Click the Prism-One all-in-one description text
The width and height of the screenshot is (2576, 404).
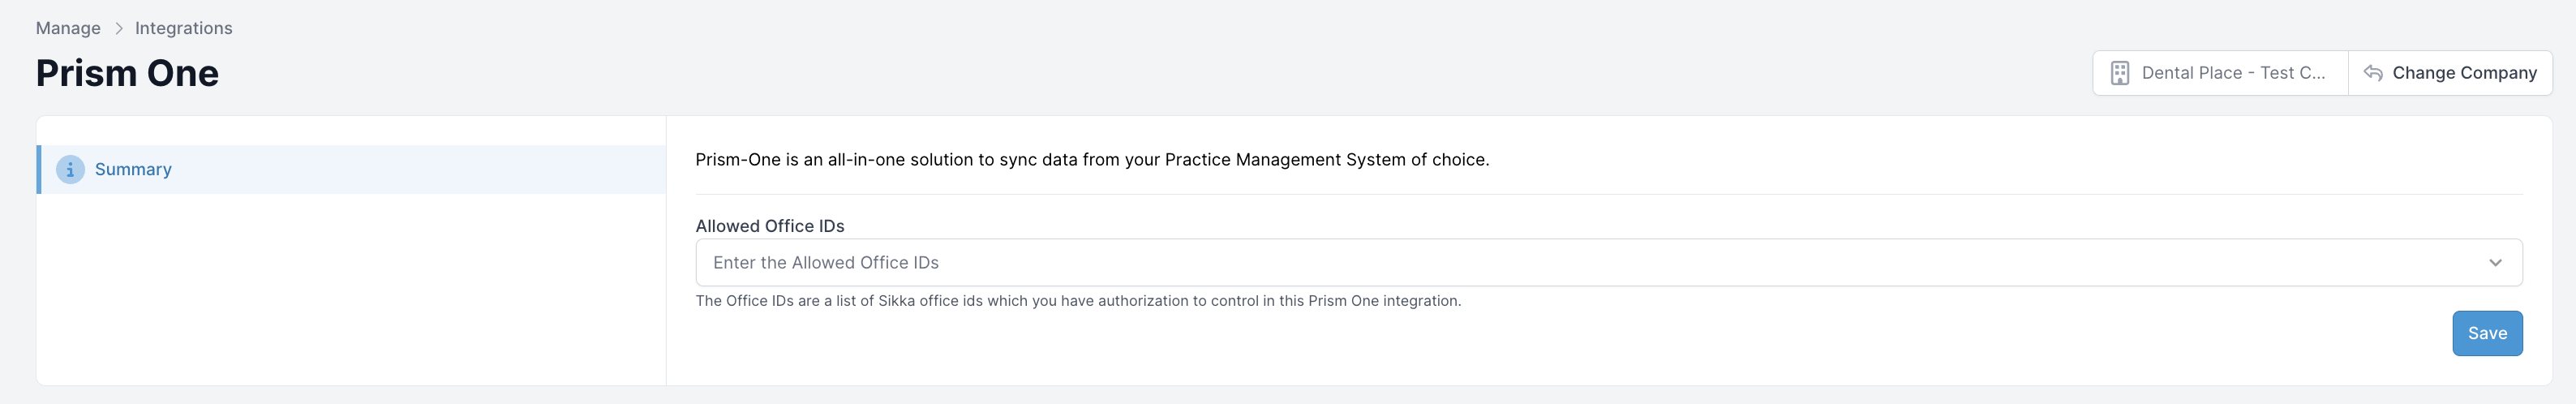point(1092,160)
